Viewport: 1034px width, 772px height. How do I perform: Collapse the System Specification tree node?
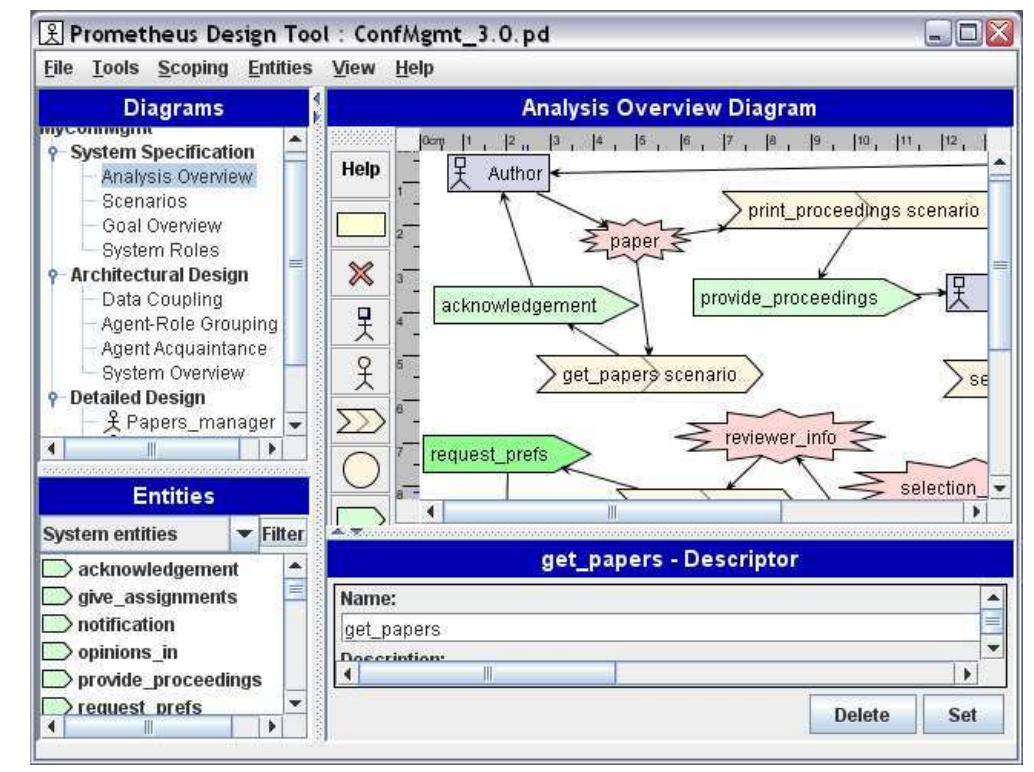coord(53,153)
